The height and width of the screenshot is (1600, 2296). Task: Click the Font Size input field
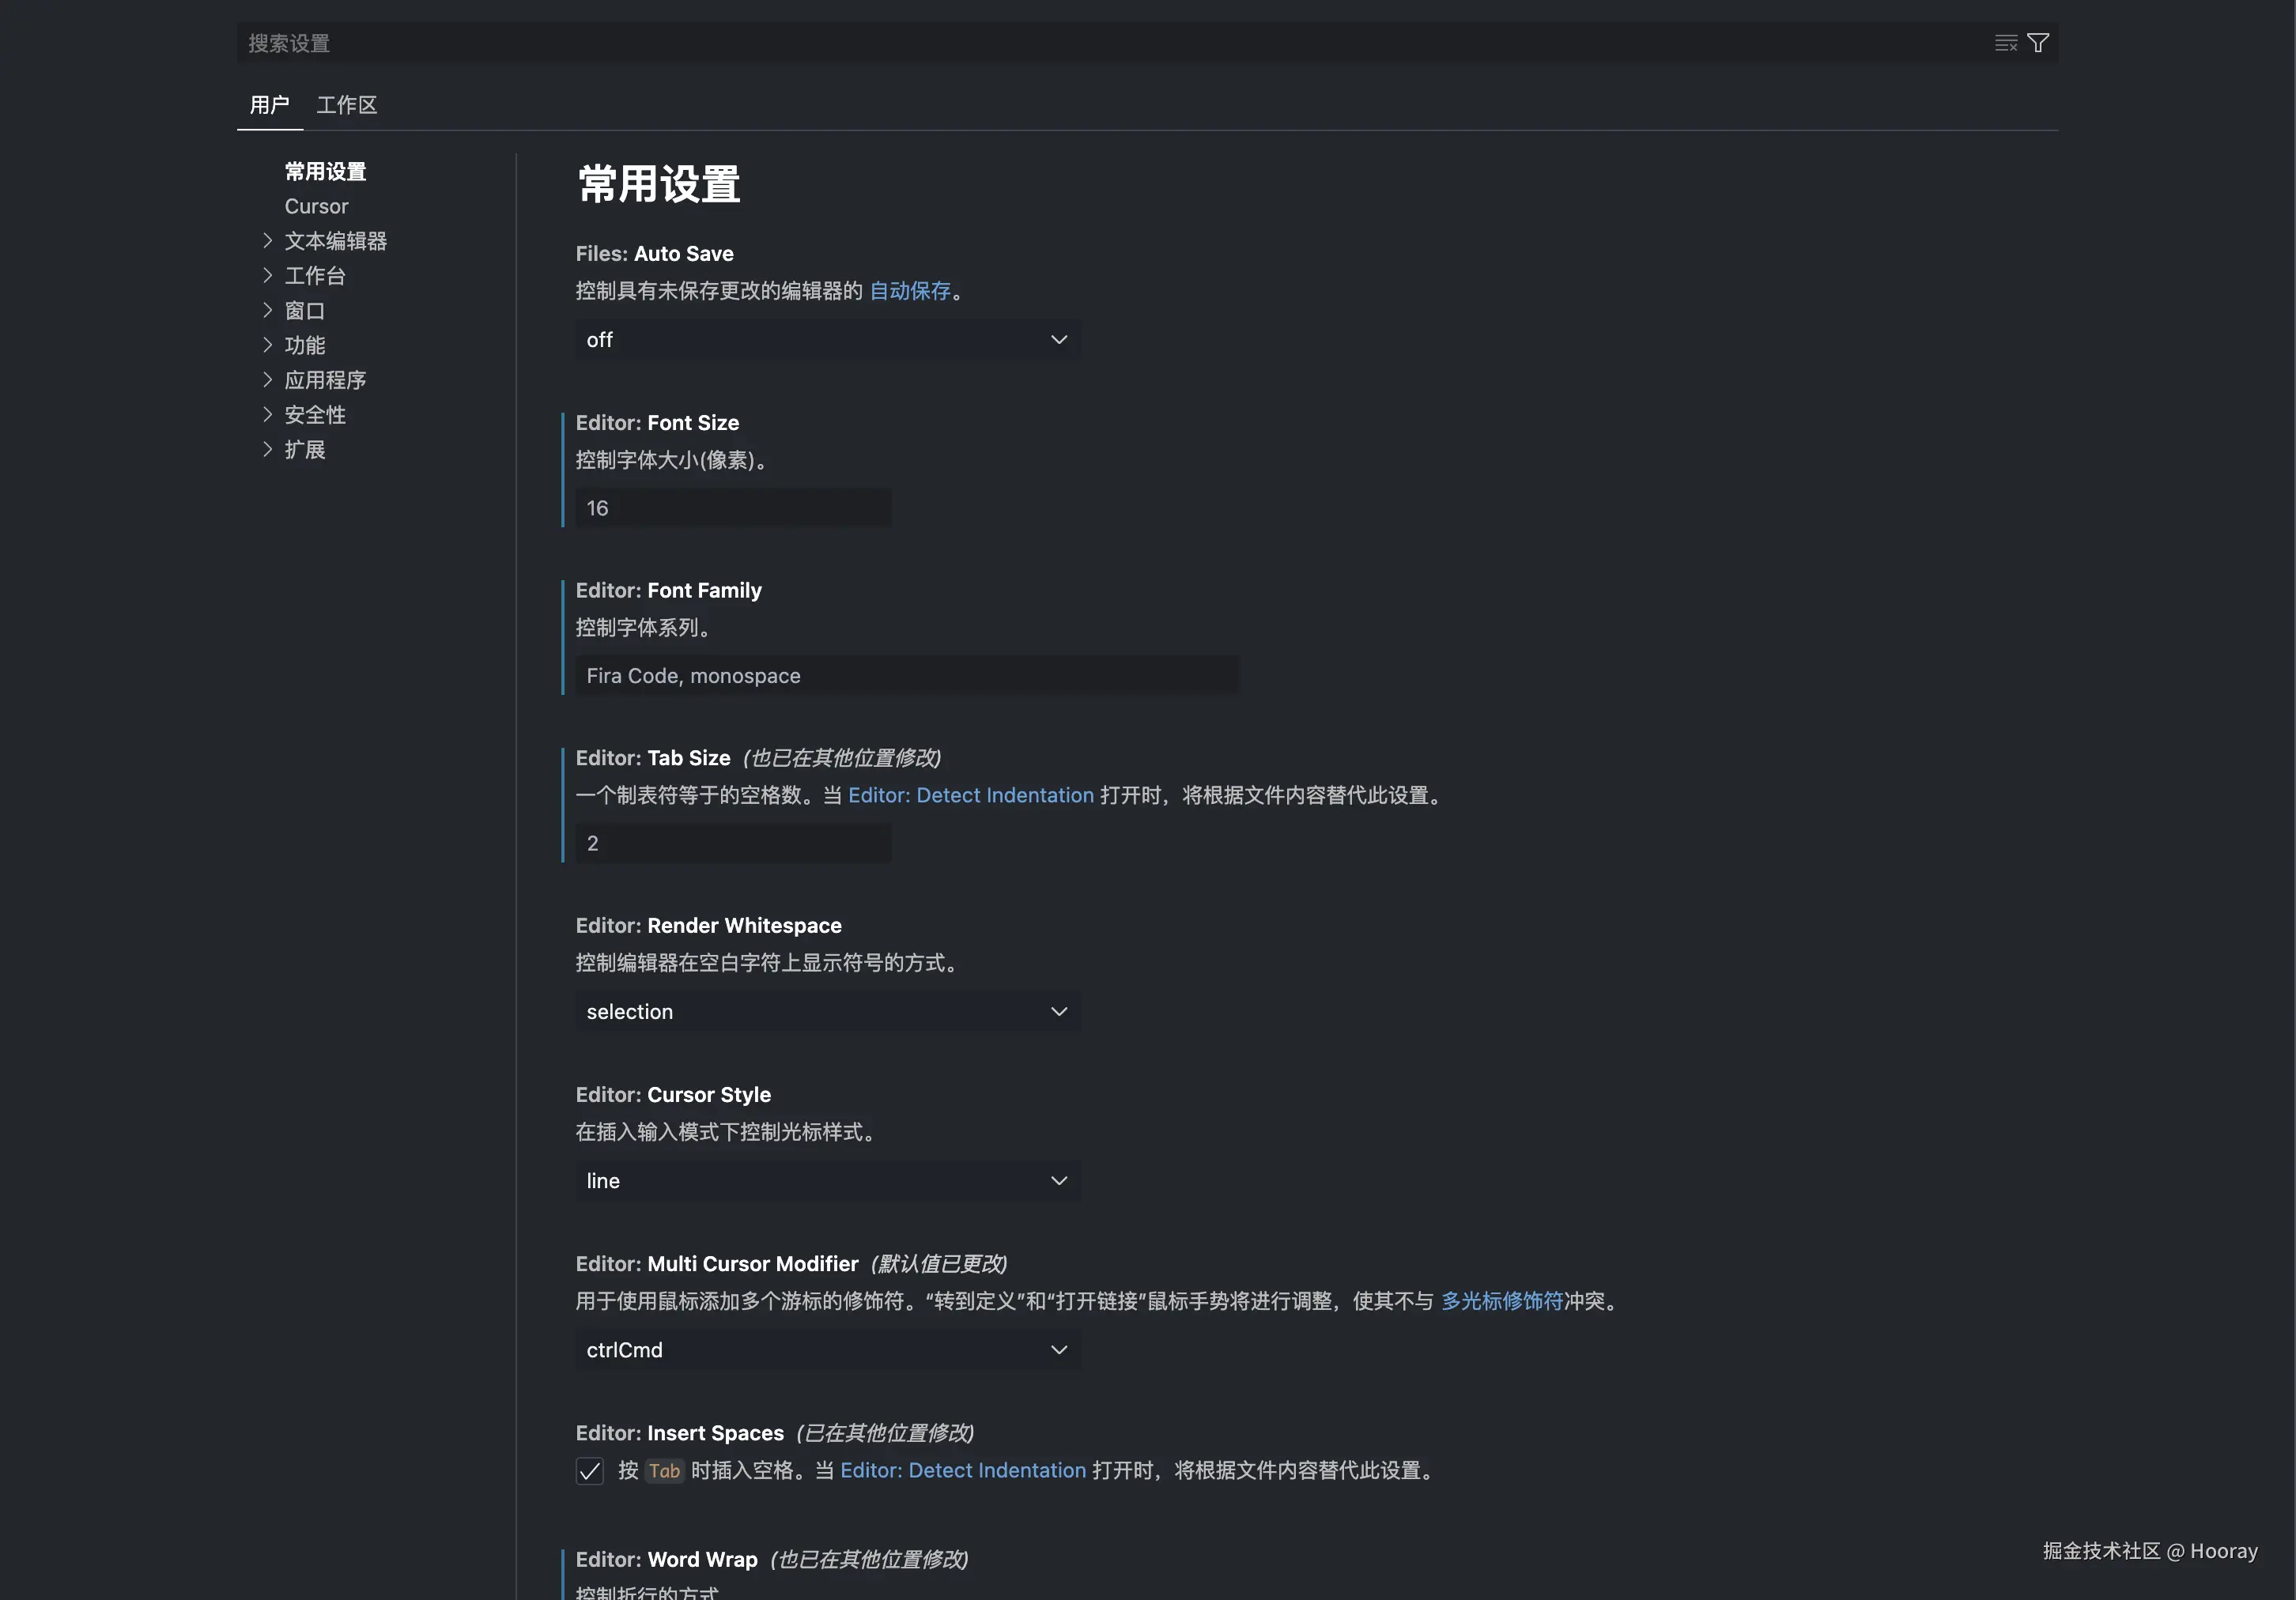coord(733,508)
